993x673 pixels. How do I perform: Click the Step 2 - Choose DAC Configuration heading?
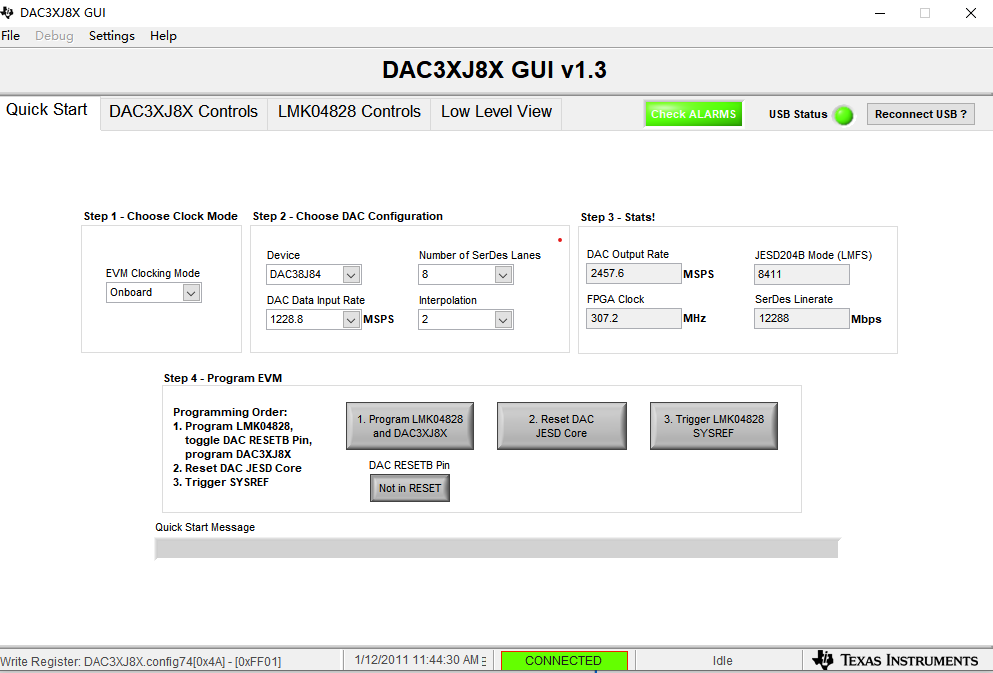click(348, 217)
